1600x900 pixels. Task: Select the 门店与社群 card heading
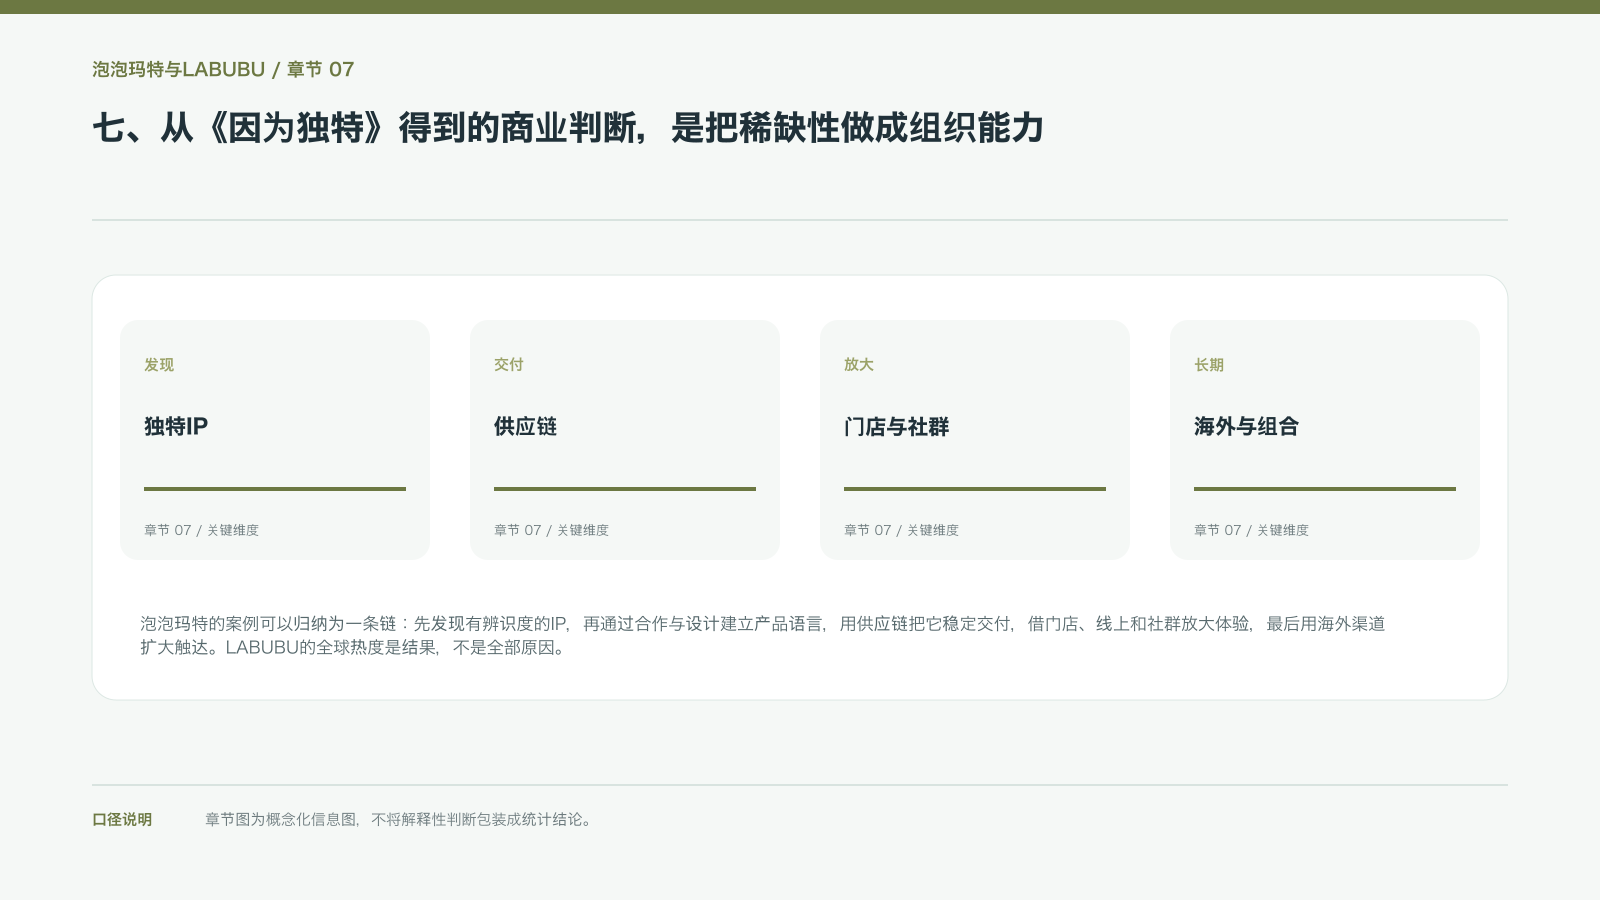897,426
